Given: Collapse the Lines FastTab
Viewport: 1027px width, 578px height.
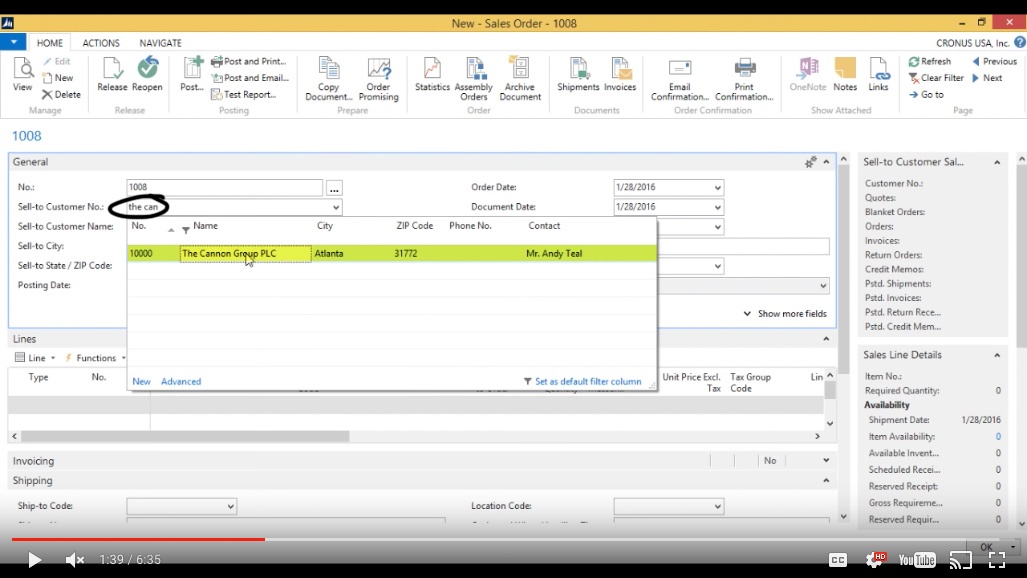Looking at the screenshot, I should 827,339.
